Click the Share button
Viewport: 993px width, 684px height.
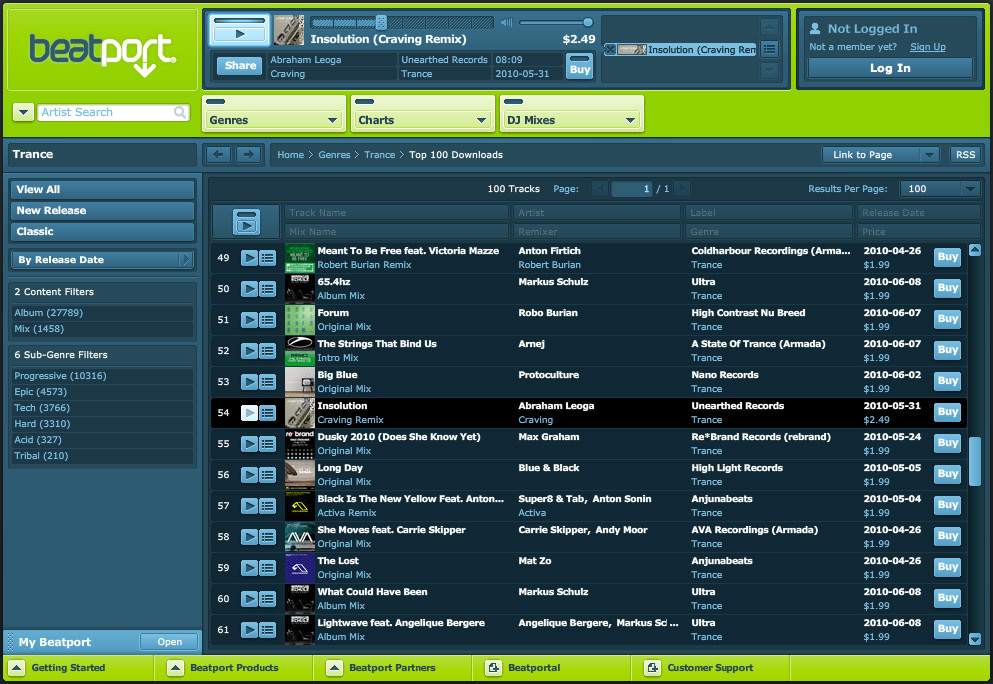tap(240, 65)
